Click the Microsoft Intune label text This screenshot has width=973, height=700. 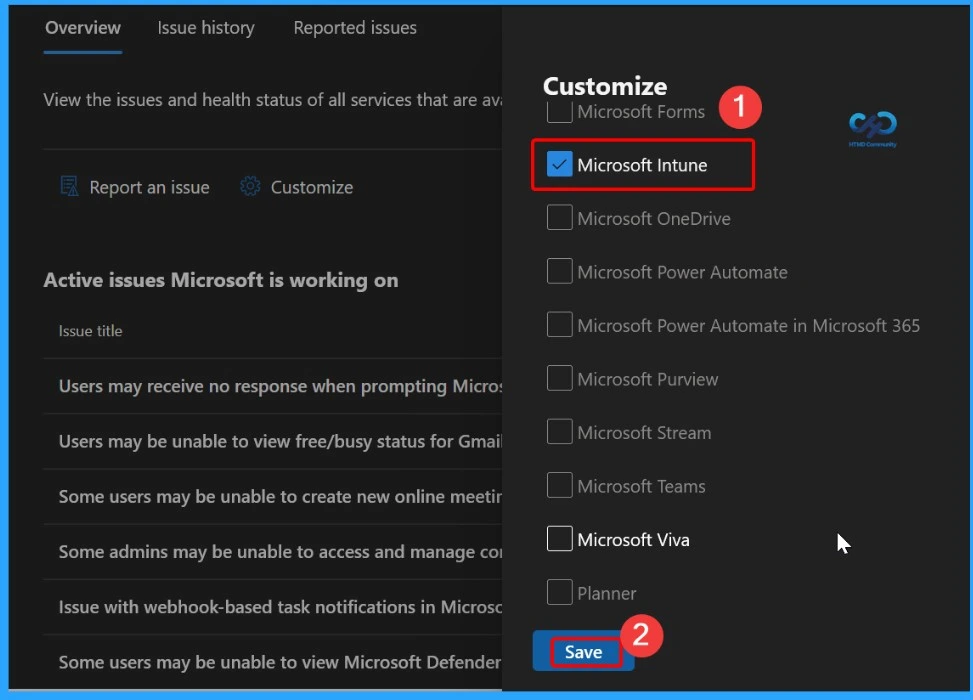642,165
